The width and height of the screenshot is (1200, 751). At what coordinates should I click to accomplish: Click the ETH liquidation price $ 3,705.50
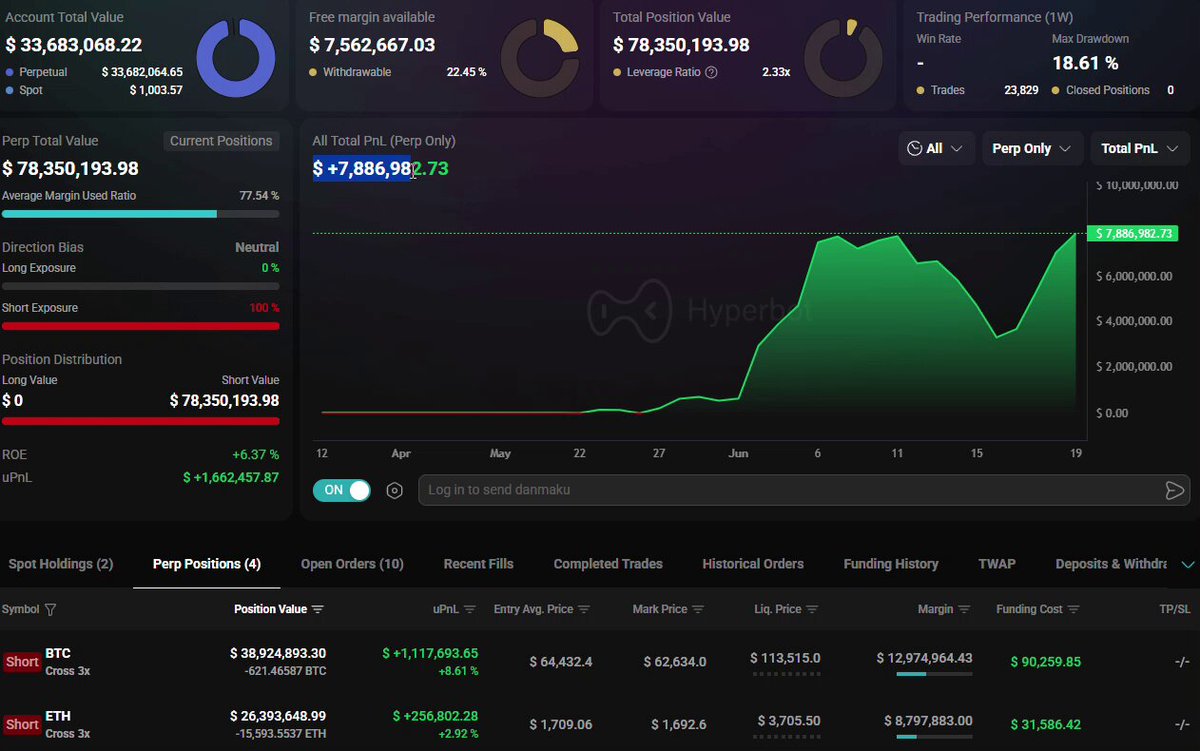(790, 721)
